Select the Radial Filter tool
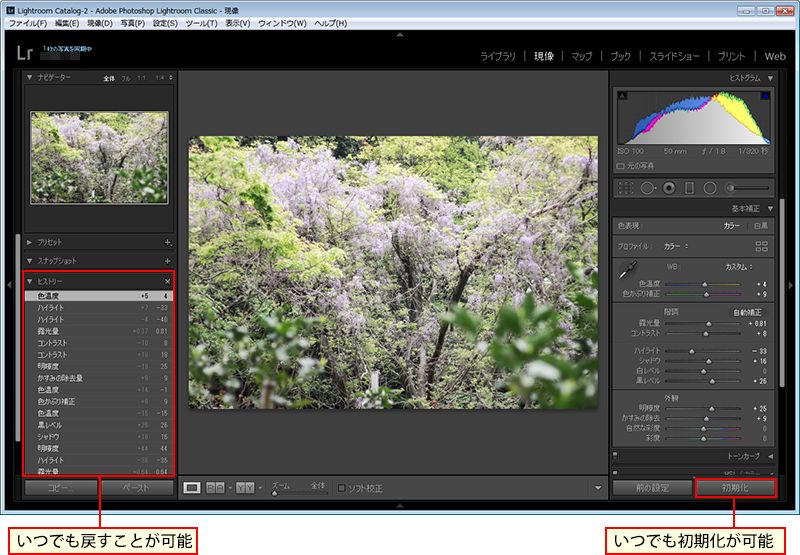The image size is (800, 555). coord(710,188)
